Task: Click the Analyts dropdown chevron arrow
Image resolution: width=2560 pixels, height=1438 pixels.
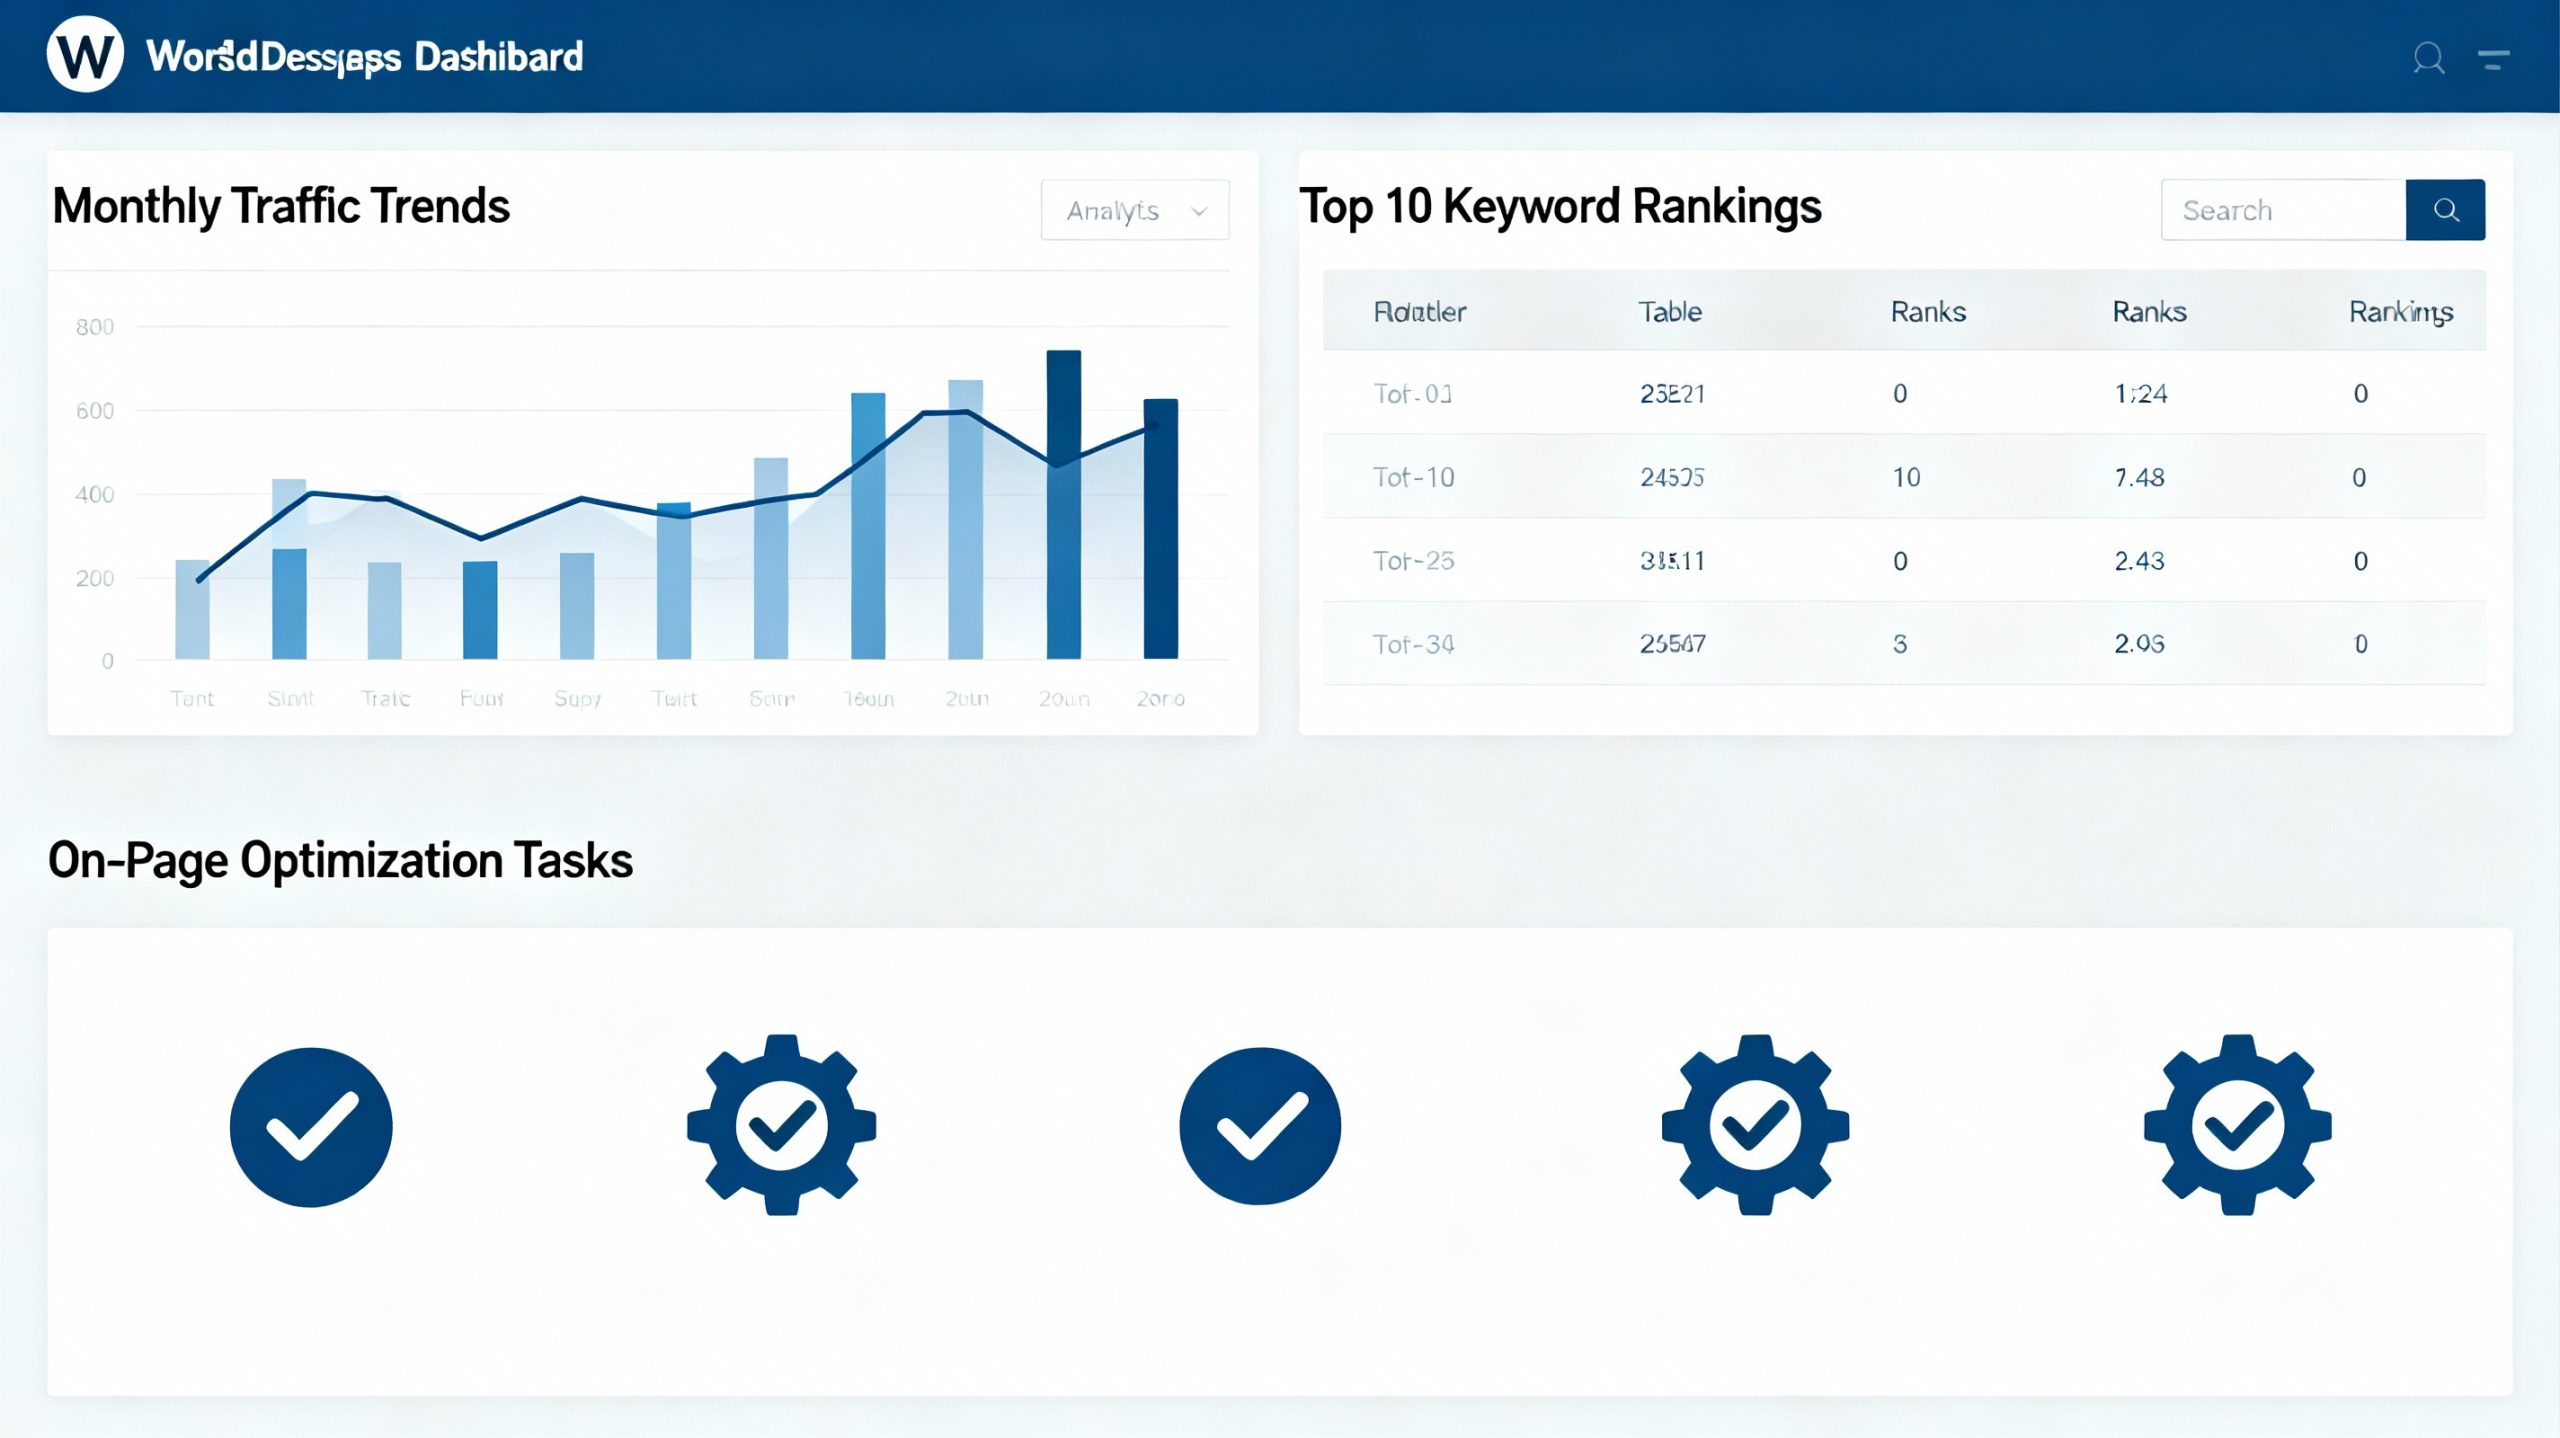Action: point(1199,211)
